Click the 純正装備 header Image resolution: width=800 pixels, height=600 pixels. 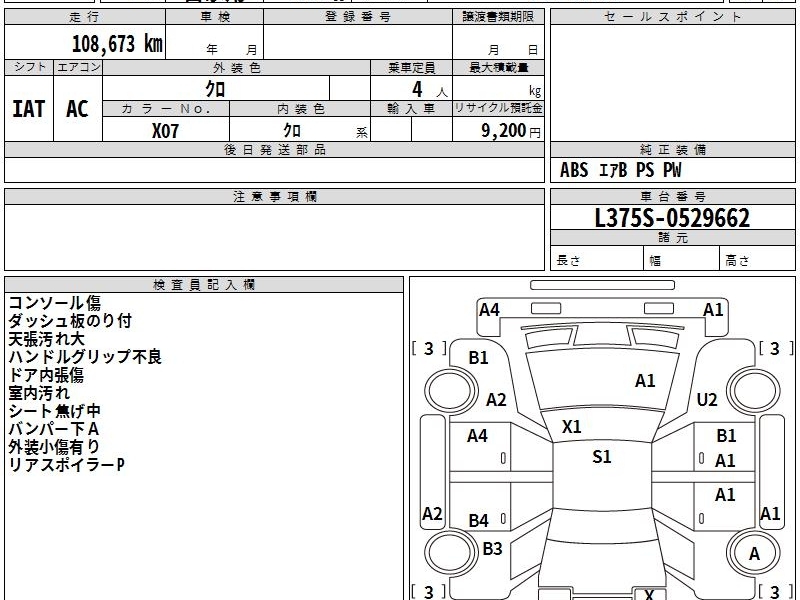click(x=672, y=149)
